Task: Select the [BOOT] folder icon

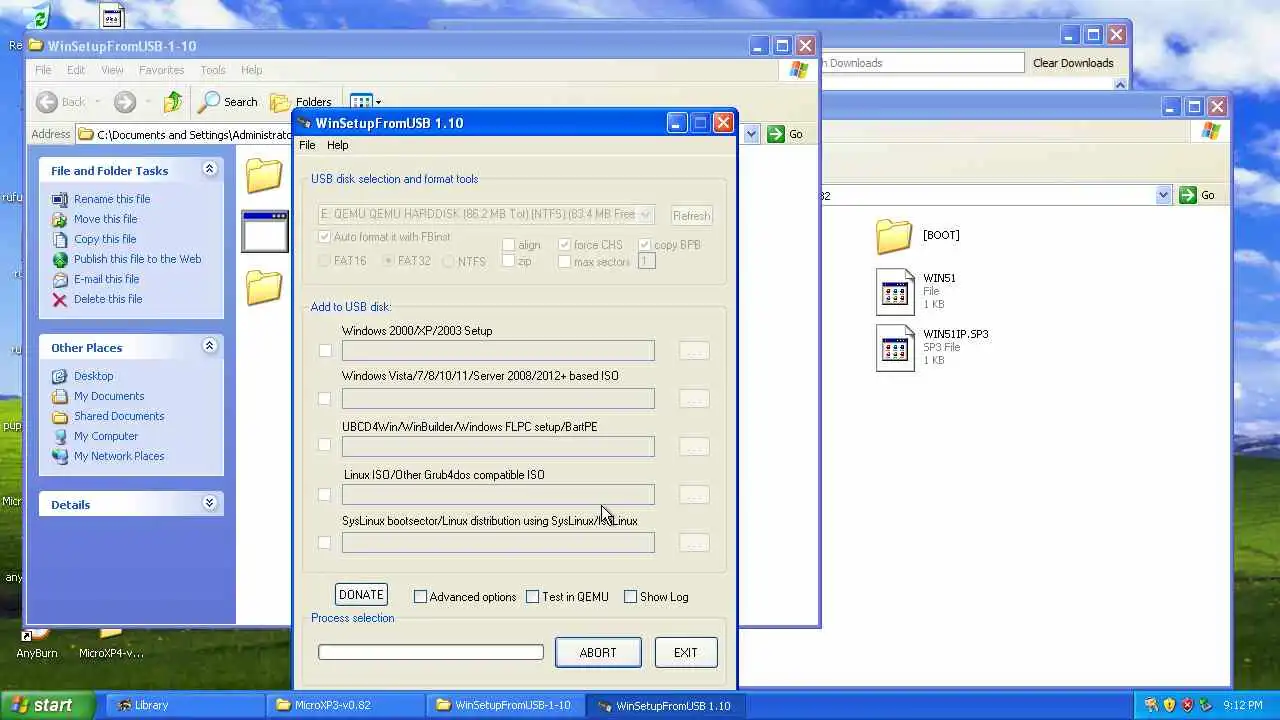Action: tap(894, 236)
